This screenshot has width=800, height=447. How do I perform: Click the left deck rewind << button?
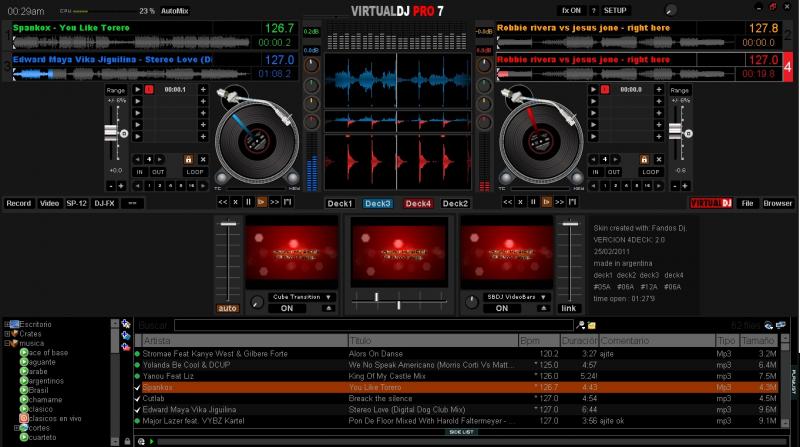pyautogui.click(x=223, y=202)
